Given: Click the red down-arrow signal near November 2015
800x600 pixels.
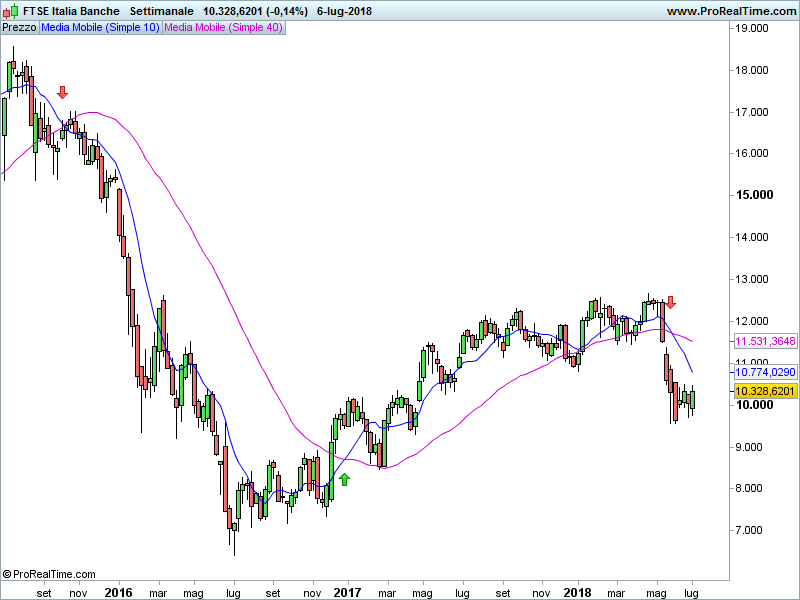Looking at the screenshot, I should [x=62, y=92].
